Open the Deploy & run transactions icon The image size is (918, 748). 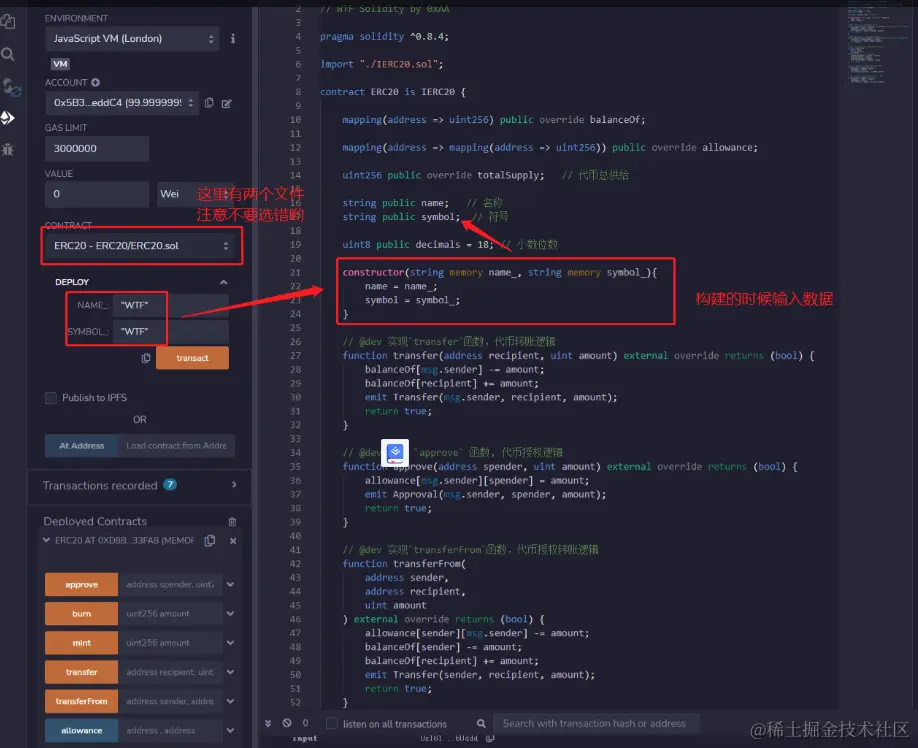[8, 118]
